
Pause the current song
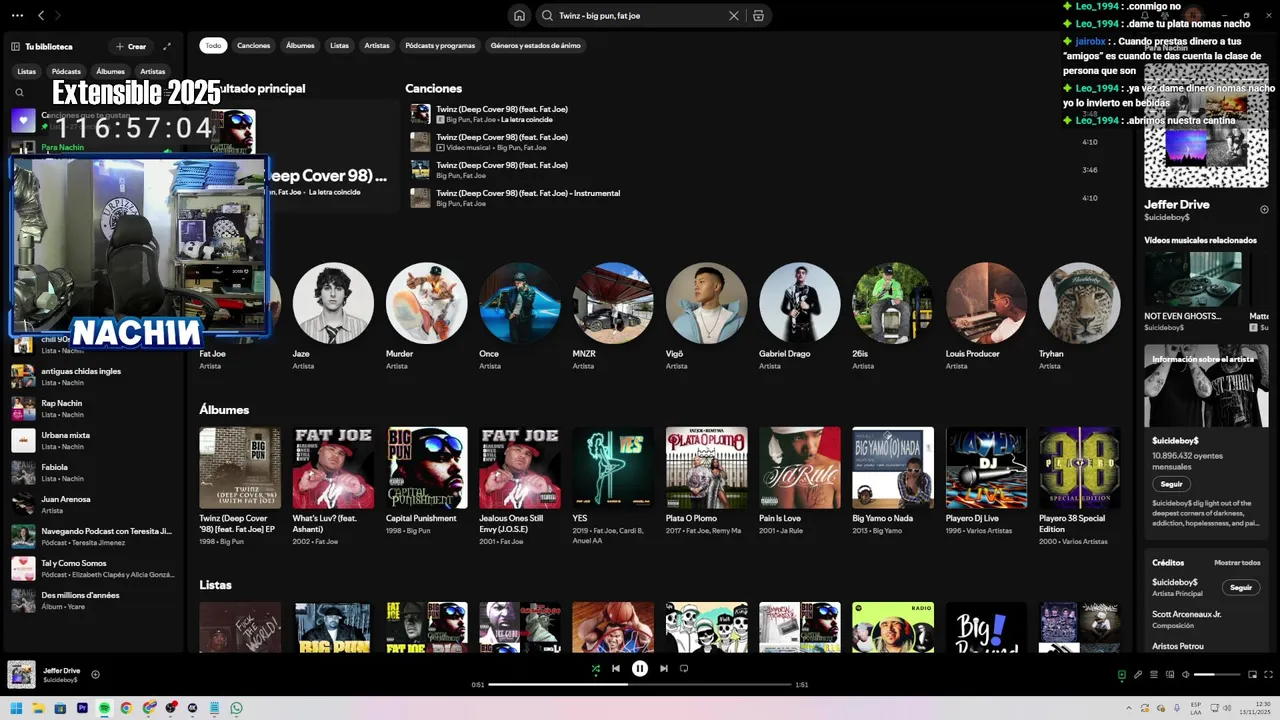click(640, 668)
